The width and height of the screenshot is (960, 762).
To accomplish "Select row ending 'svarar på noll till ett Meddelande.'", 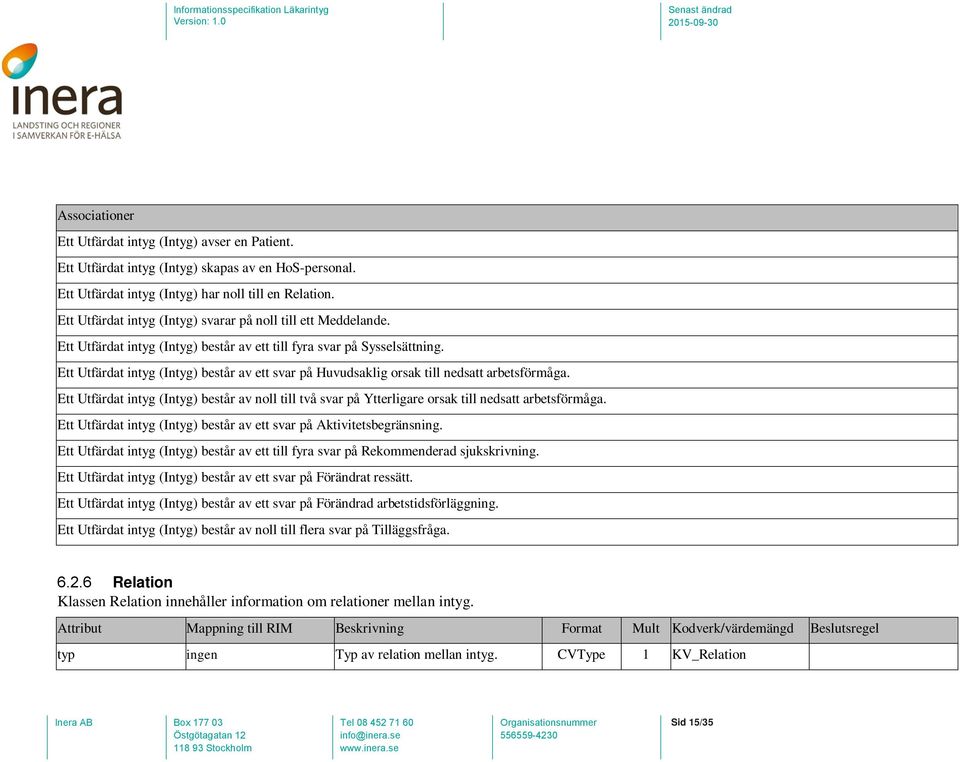I will (507, 322).
